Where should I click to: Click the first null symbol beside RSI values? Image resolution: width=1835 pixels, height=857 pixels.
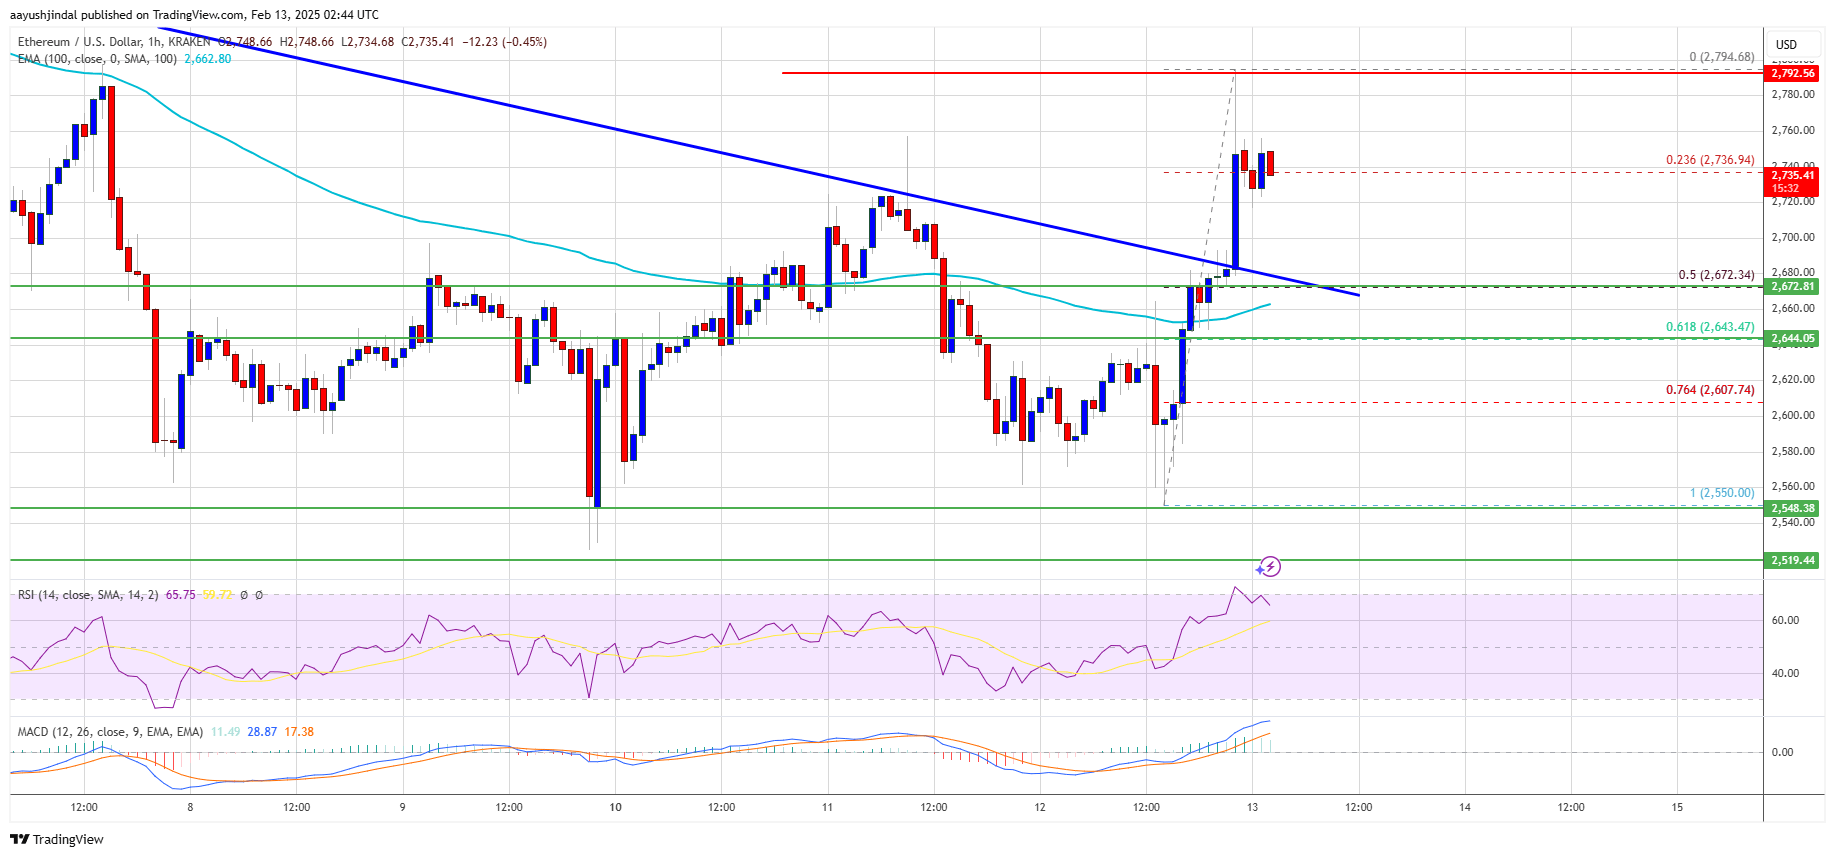(245, 595)
